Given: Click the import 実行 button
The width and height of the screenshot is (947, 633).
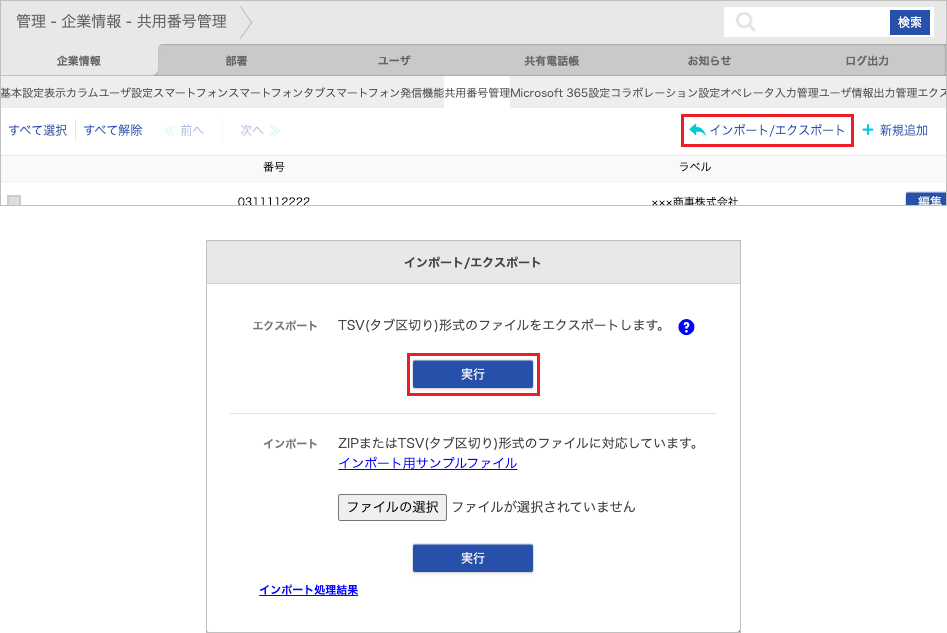Looking at the screenshot, I should tap(473, 558).
